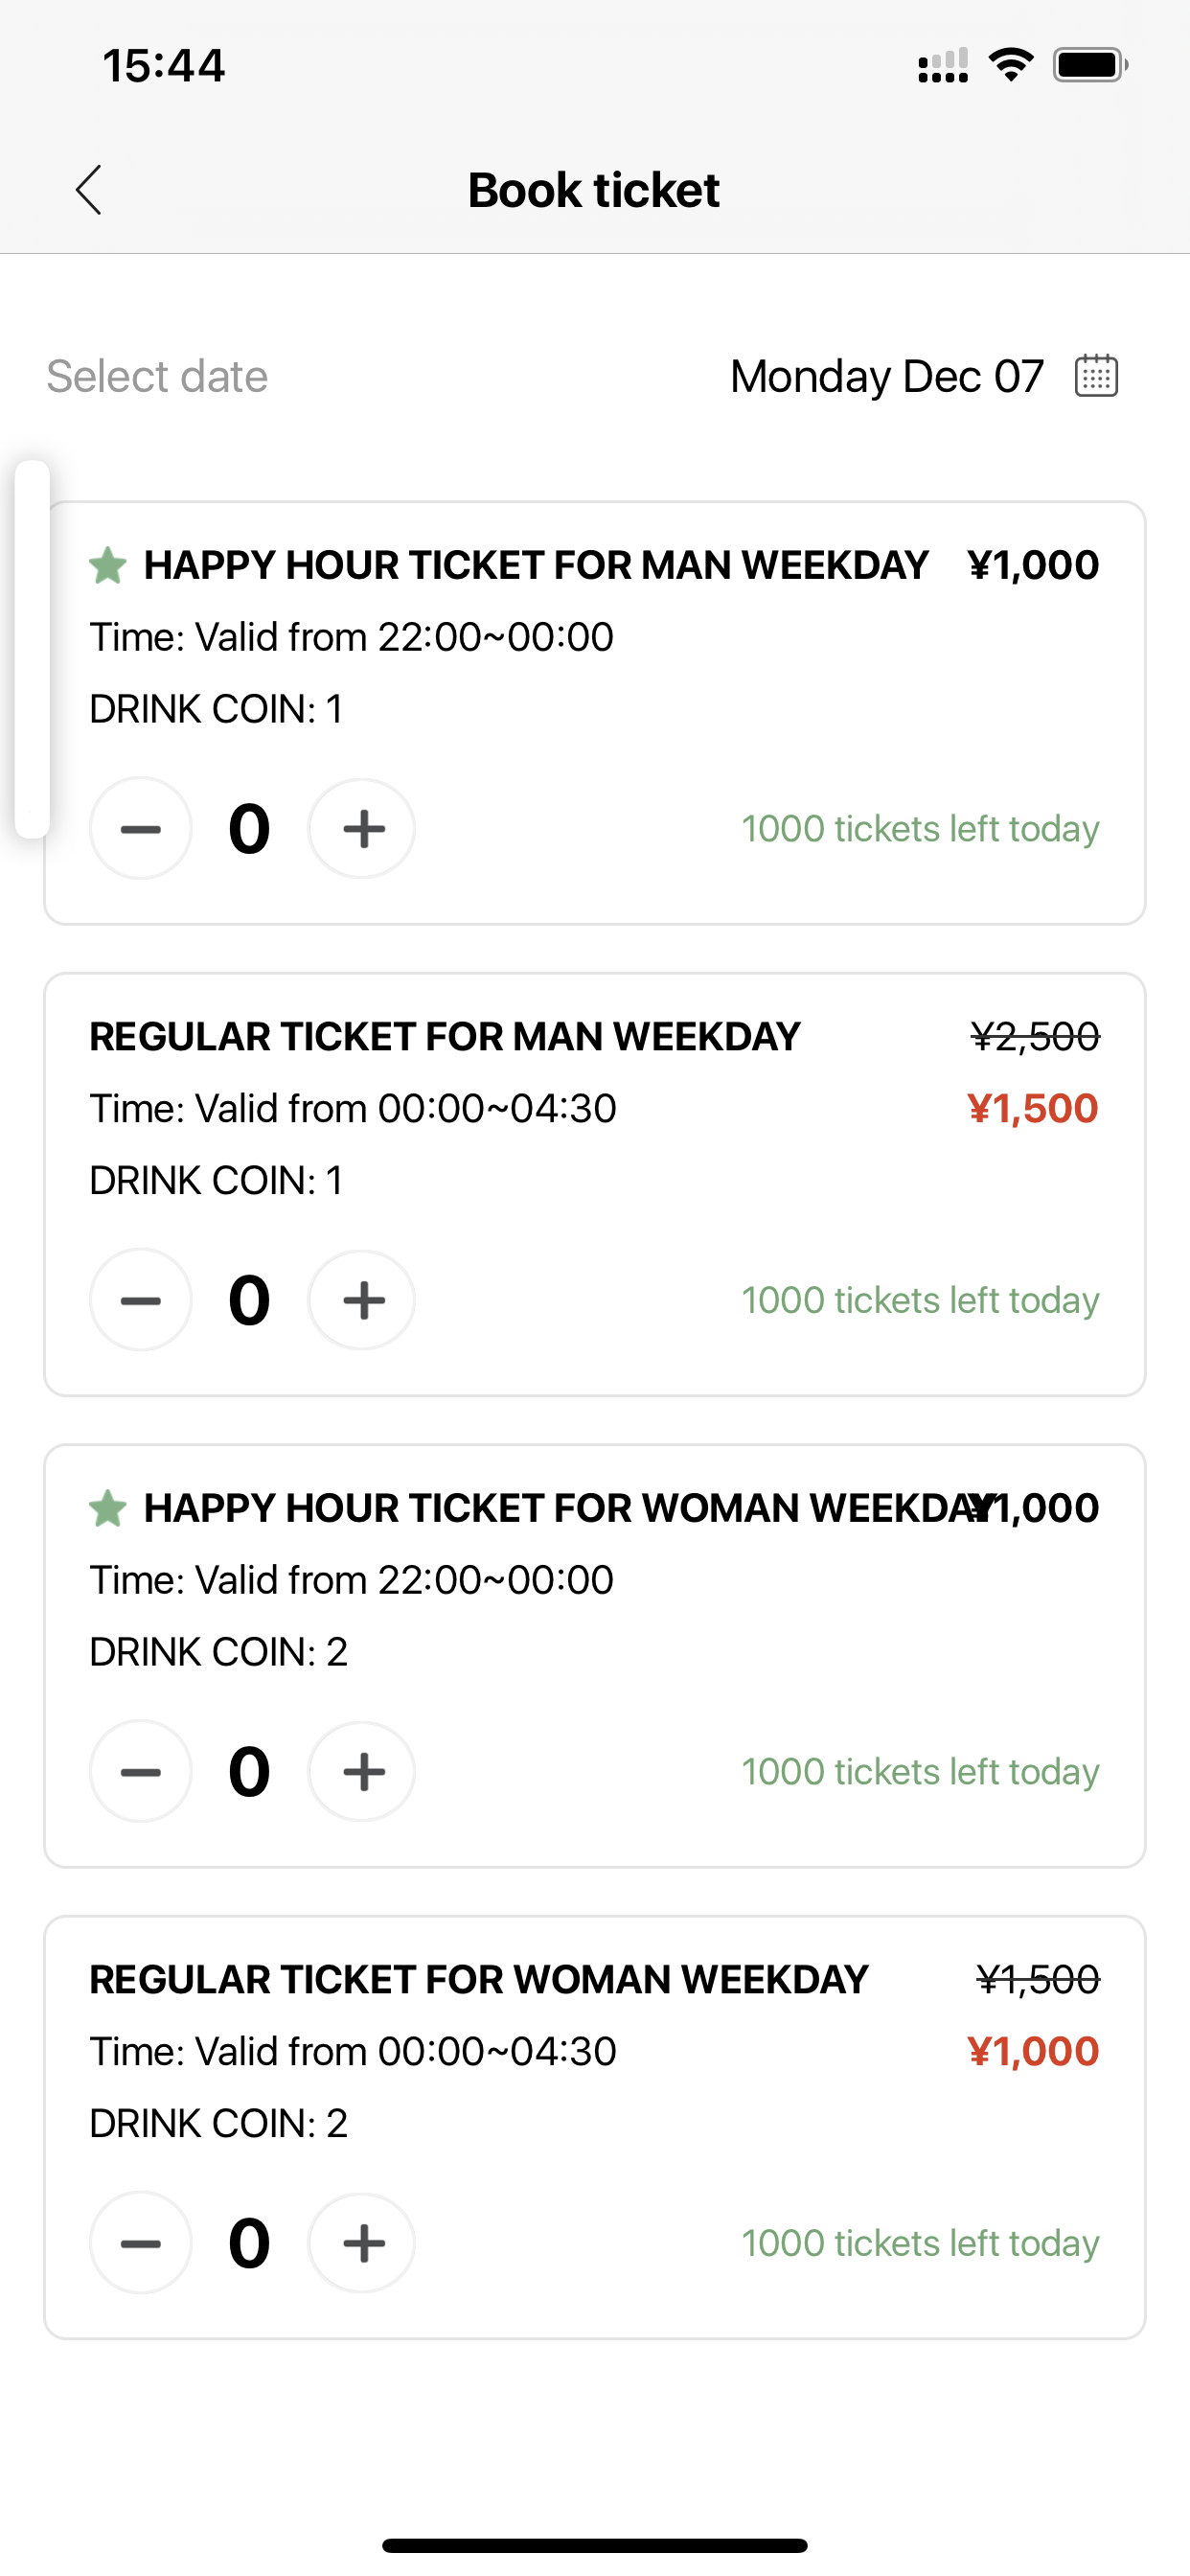Image resolution: width=1190 pixels, height=2576 pixels.
Task: Decrease Happy Hour Woman Weekday ticket count
Action: 140,1771
